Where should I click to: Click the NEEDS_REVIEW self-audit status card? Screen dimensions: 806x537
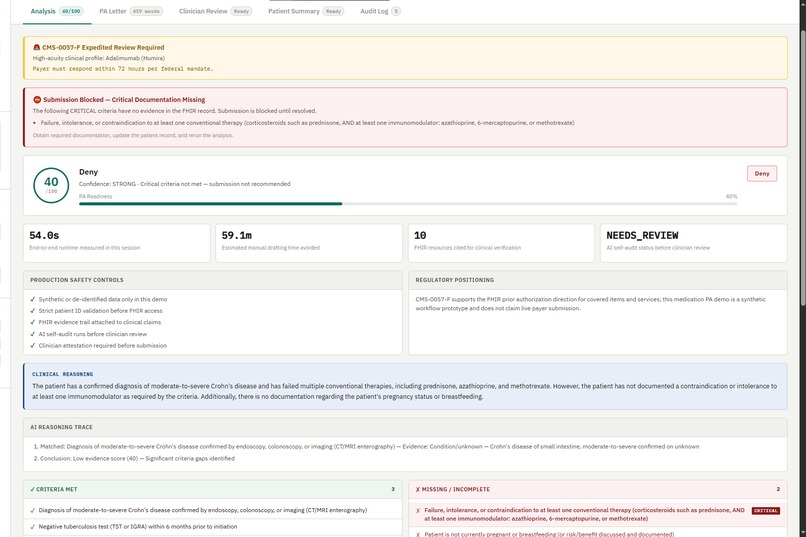point(694,243)
